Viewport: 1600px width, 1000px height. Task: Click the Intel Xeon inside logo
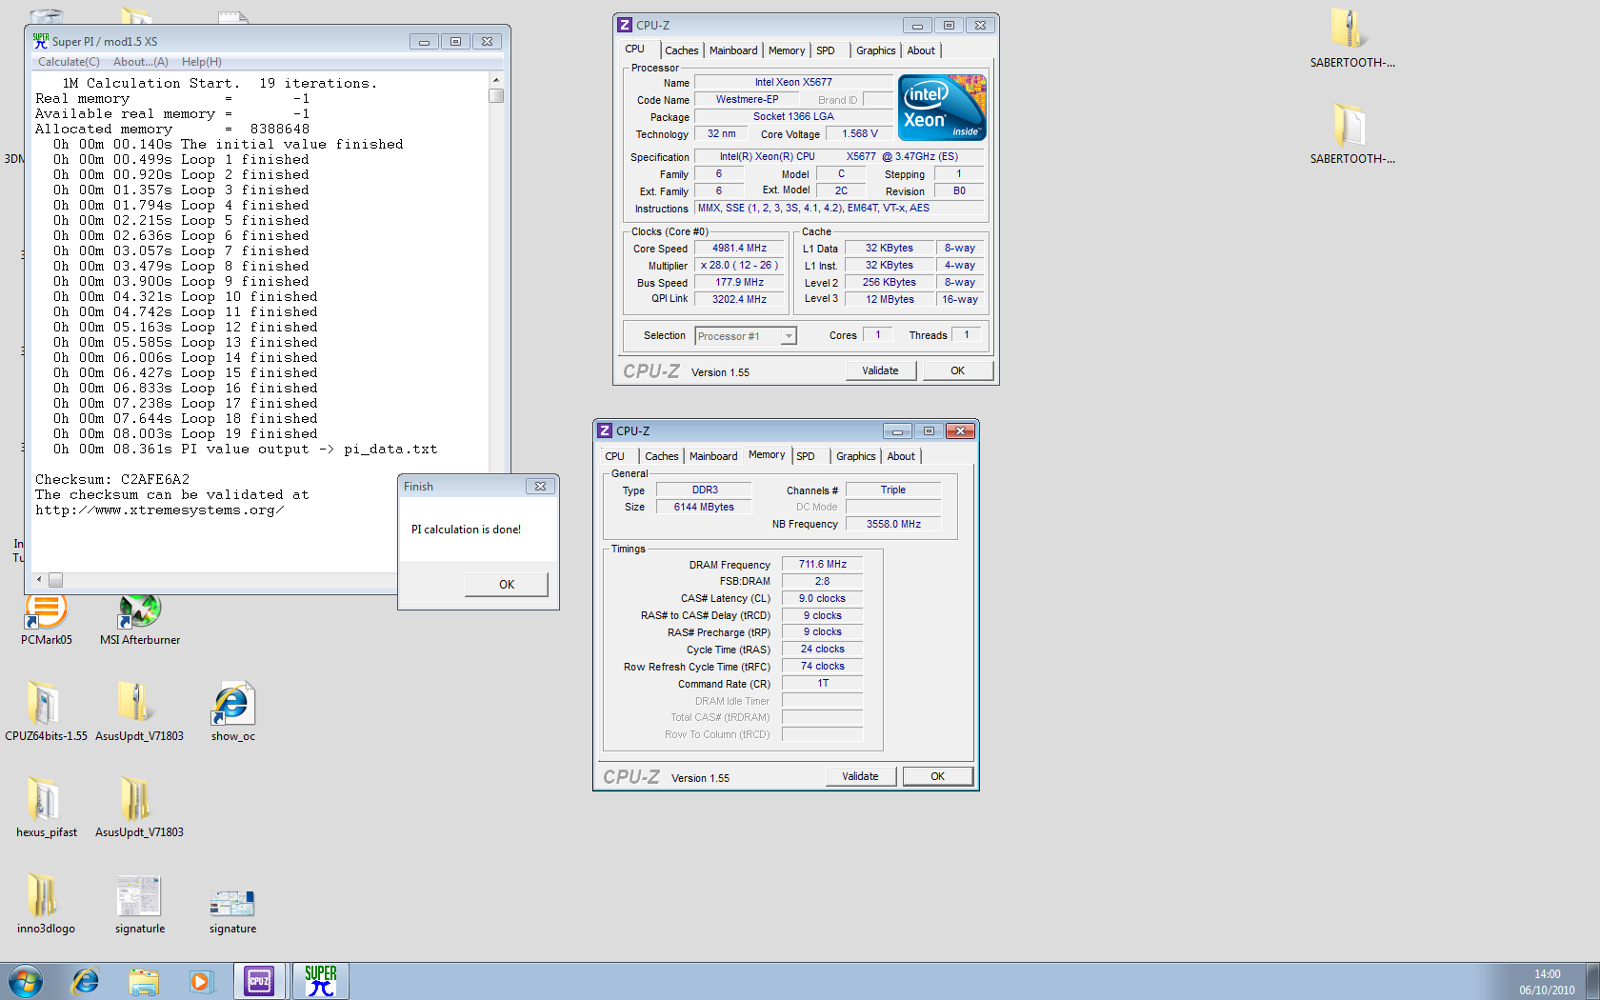pos(943,107)
